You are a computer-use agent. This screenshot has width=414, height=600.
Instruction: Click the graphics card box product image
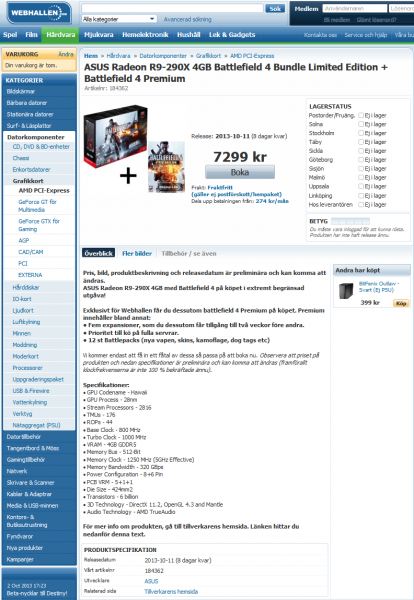pos(116,137)
